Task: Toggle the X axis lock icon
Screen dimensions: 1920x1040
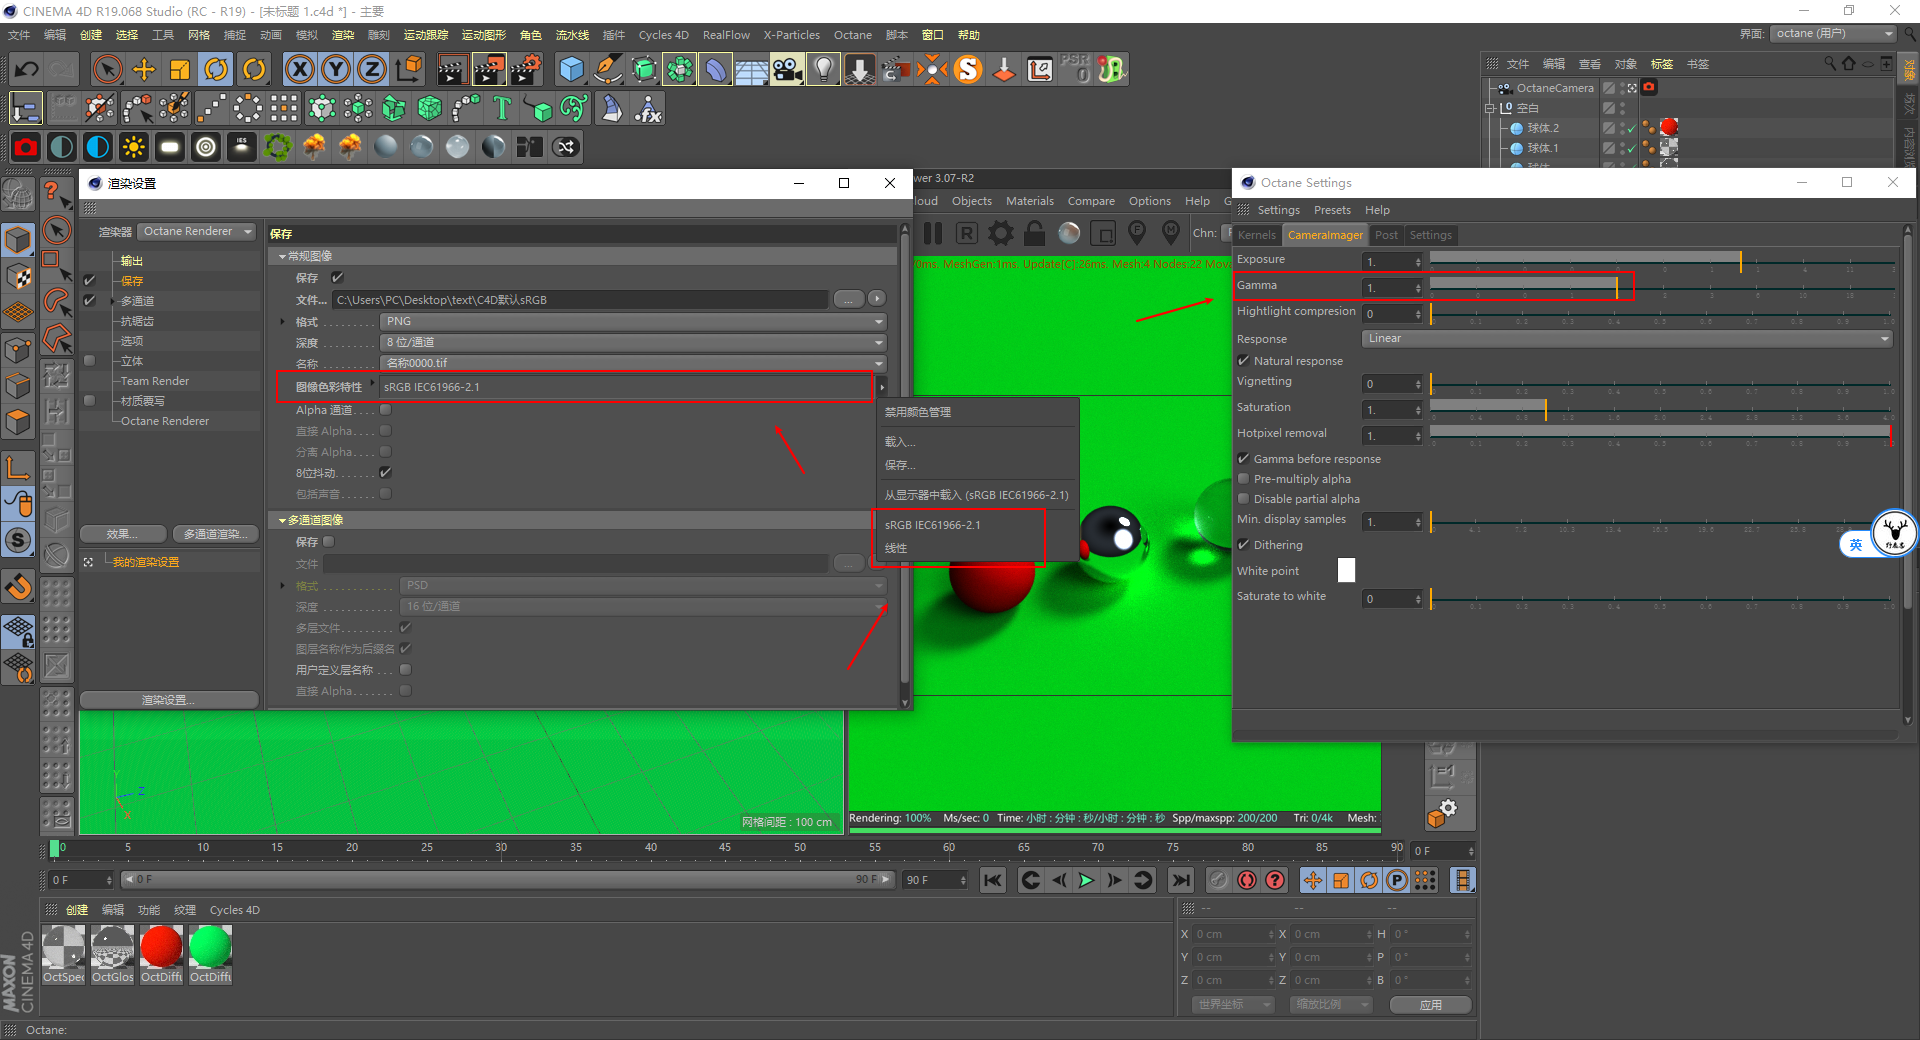Action: click(299, 69)
